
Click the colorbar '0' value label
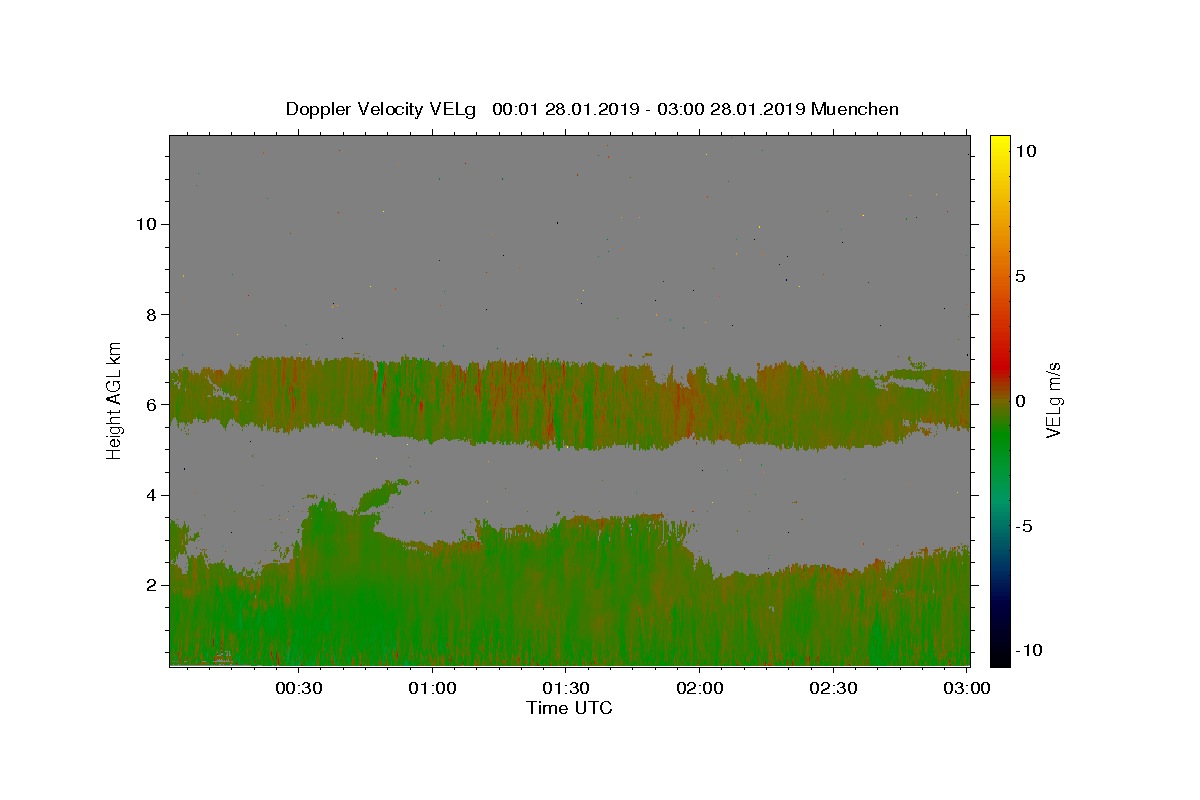[1020, 401]
